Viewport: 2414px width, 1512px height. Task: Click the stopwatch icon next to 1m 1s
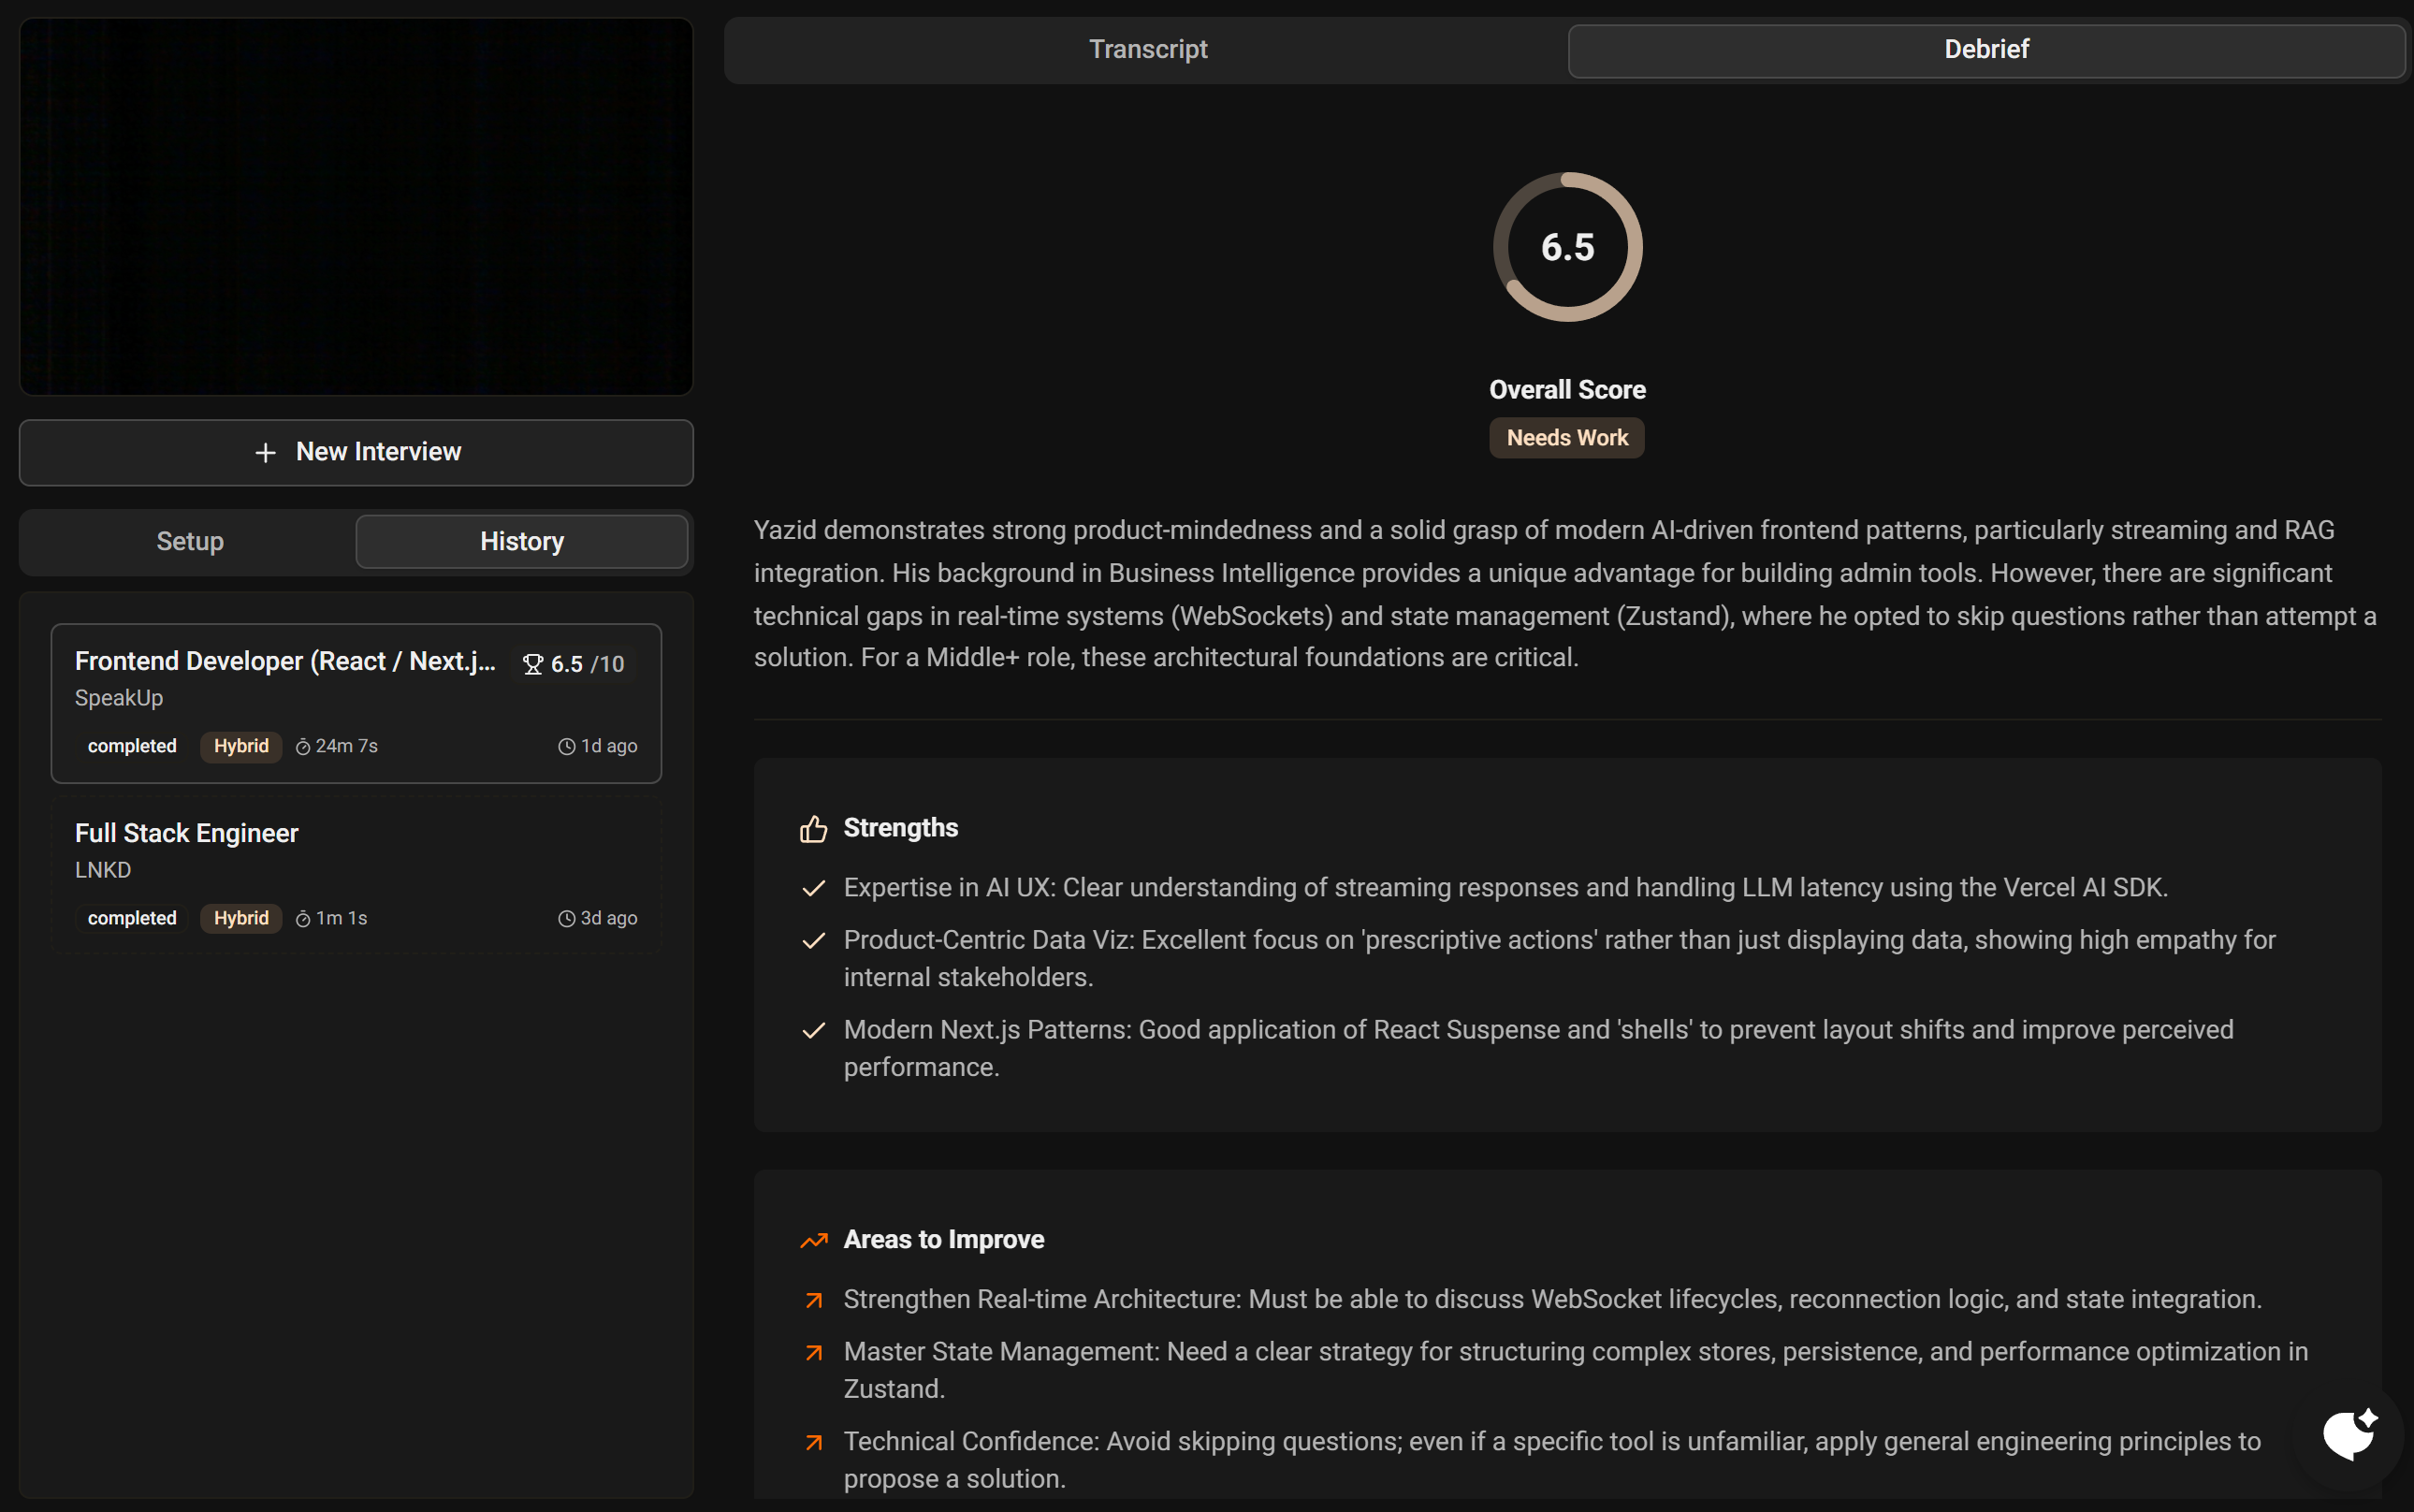[303, 919]
